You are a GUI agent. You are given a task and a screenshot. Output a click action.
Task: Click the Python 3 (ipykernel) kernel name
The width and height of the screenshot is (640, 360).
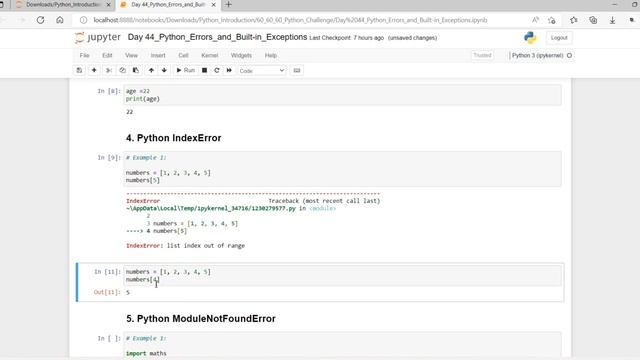point(537,55)
